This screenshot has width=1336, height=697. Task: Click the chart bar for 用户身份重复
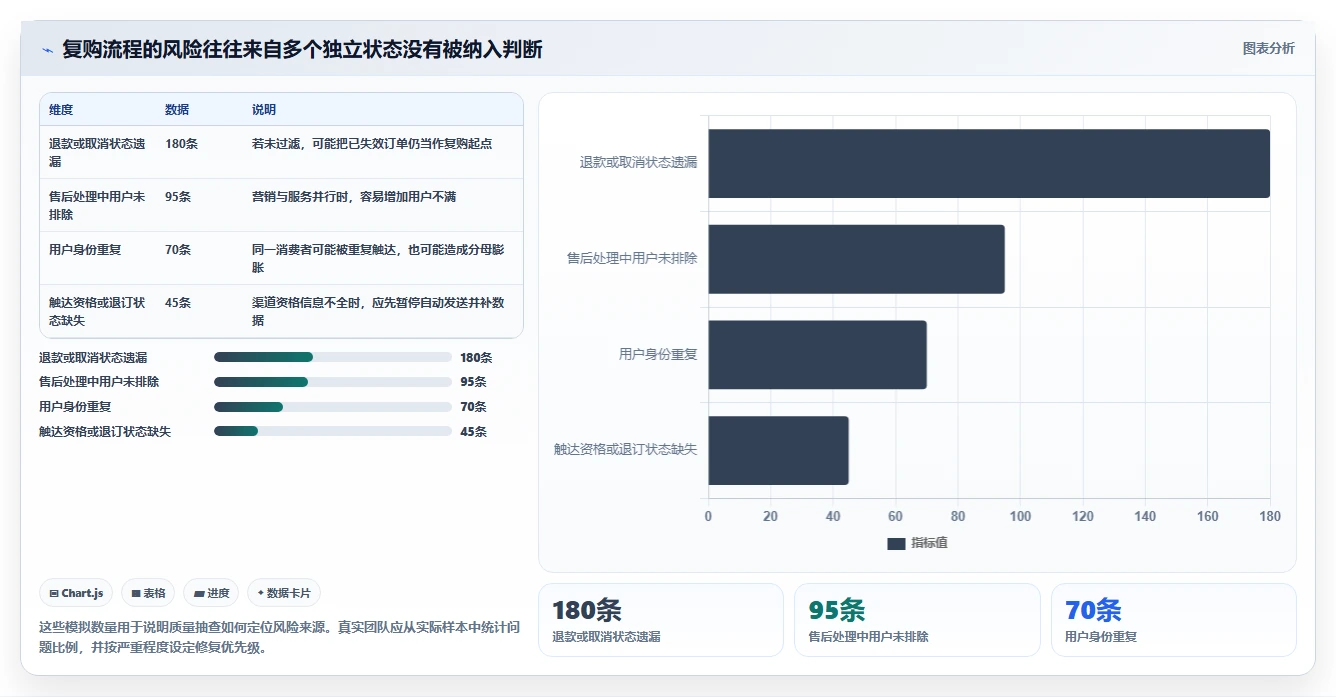(x=818, y=355)
